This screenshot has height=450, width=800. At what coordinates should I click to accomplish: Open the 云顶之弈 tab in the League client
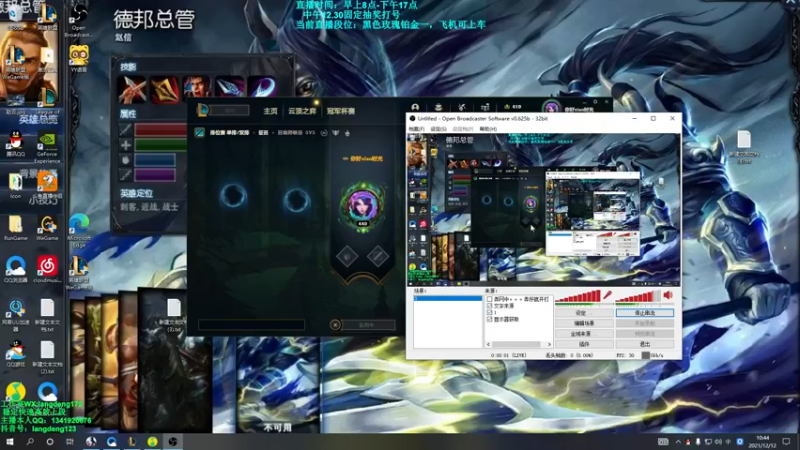tap(302, 111)
